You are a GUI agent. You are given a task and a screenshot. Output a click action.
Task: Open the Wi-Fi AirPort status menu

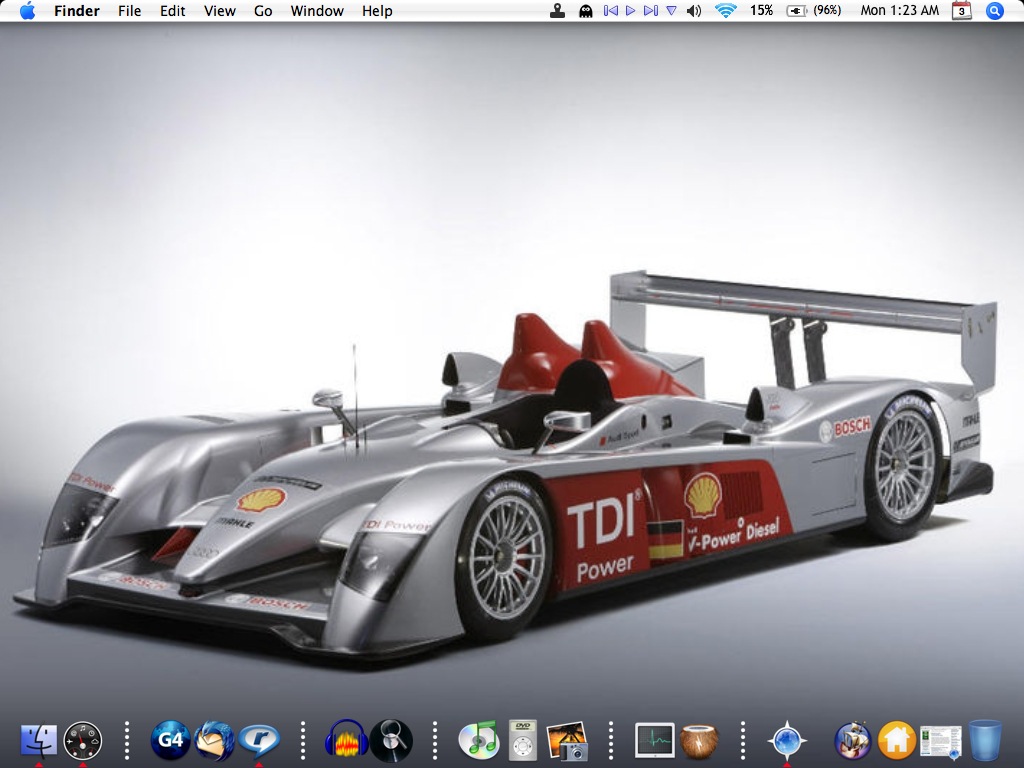click(726, 10)
